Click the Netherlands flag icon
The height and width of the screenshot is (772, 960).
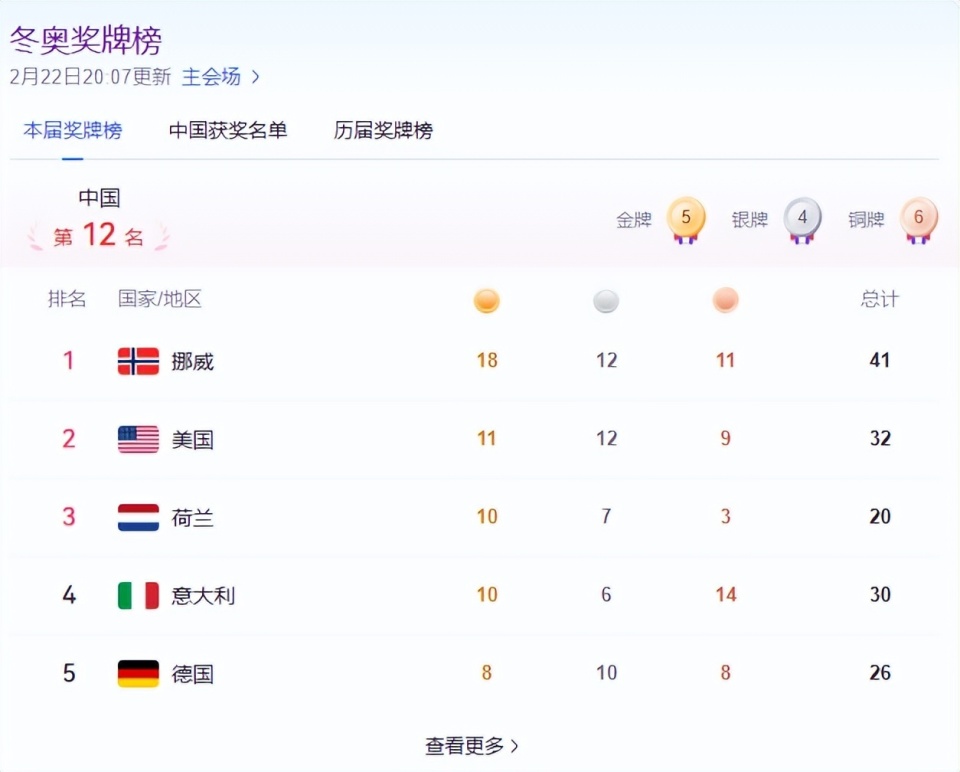(137, 517)
